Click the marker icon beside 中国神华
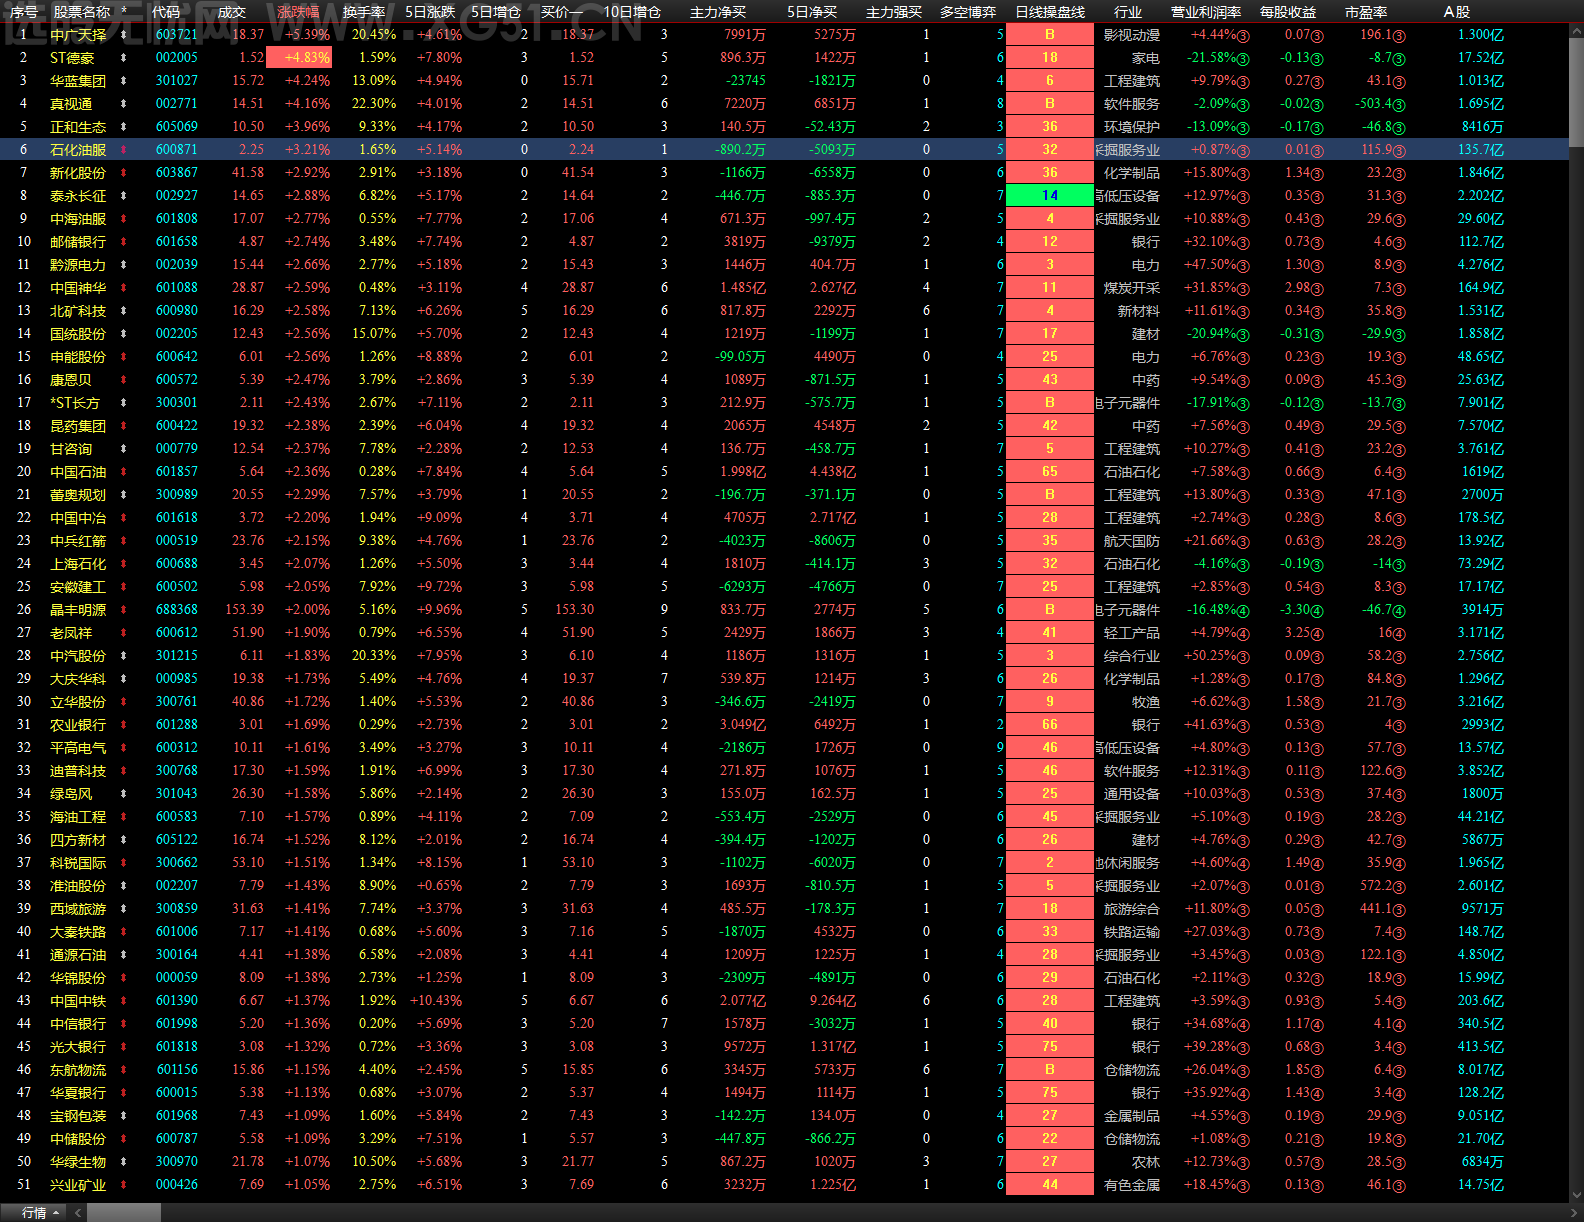Screen dimensions: 1584x1222 (124, 288)
